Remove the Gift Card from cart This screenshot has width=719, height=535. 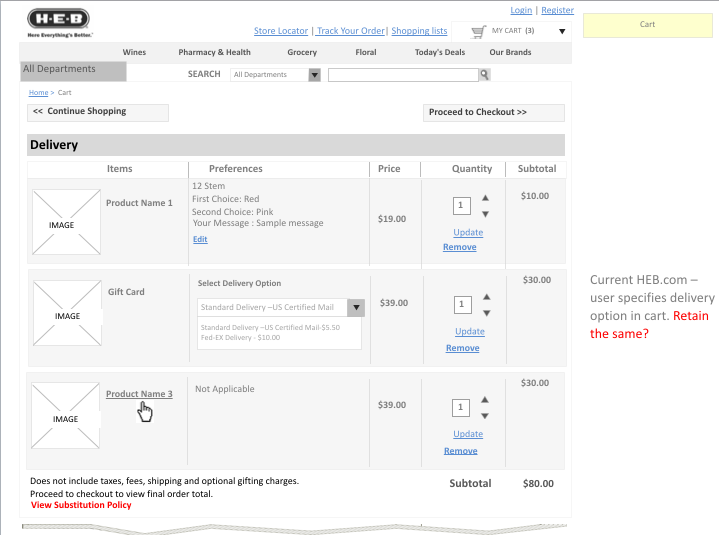point(463,348)
